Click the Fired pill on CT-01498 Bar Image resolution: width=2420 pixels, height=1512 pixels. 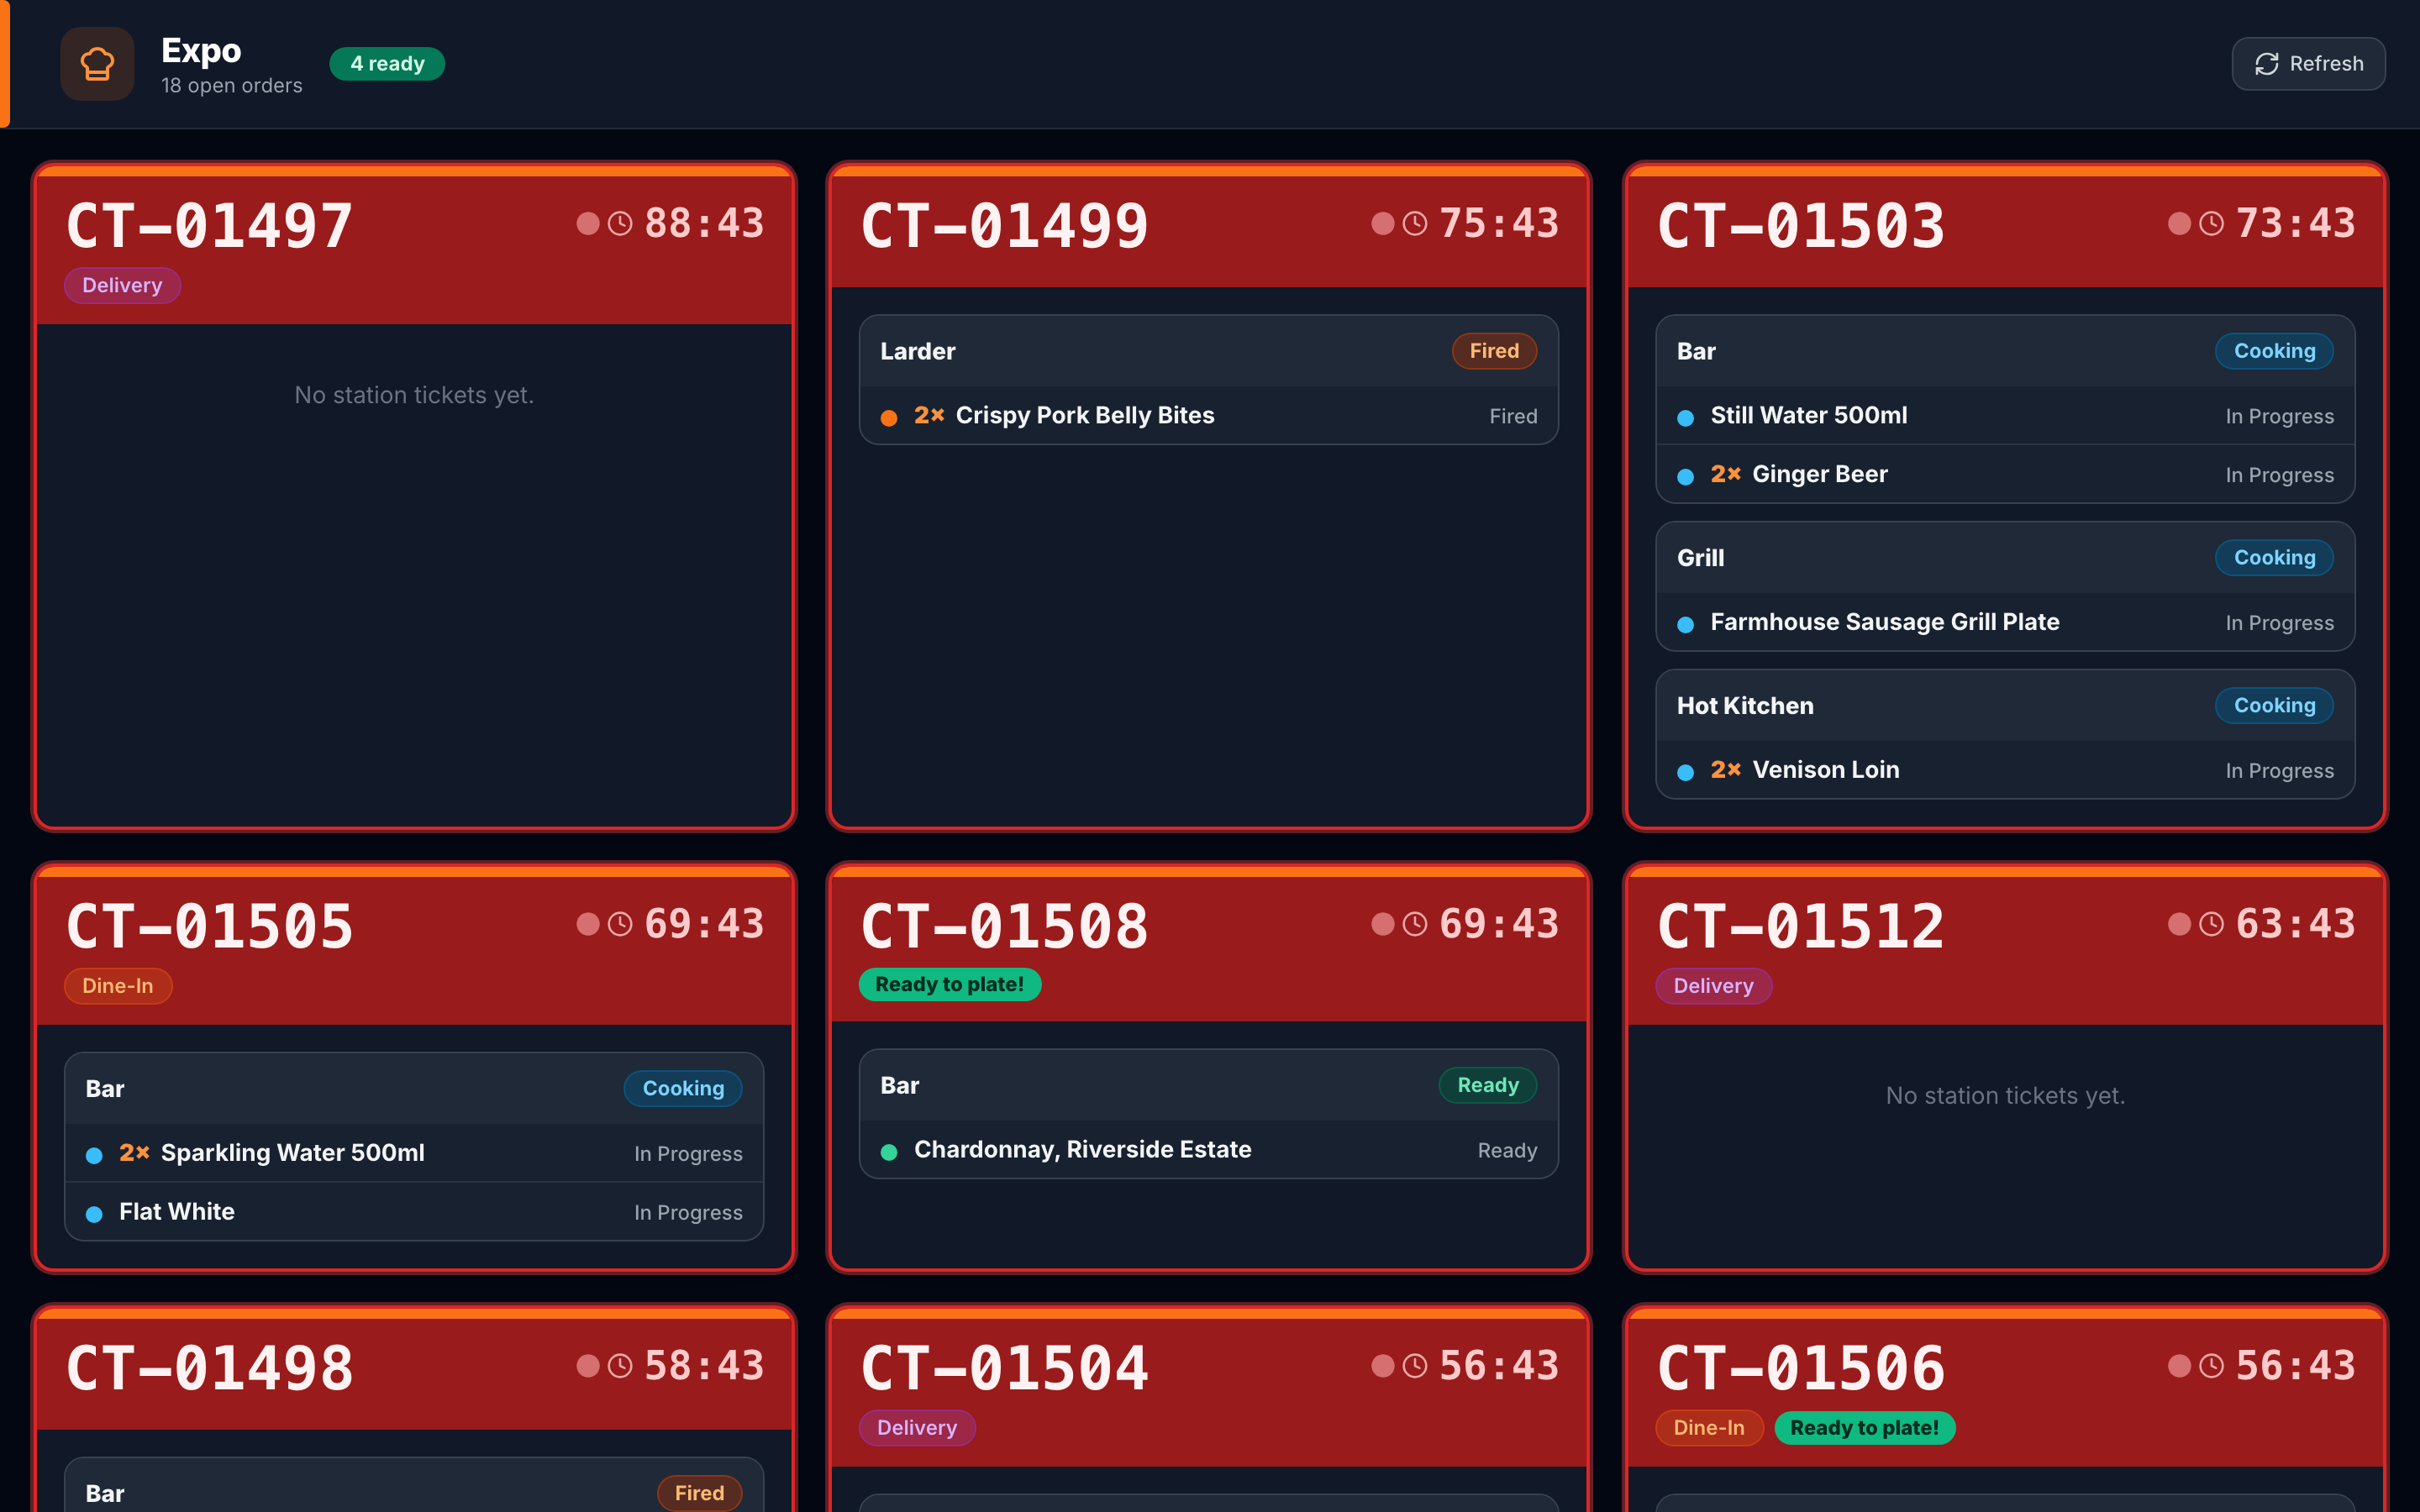699,1494
